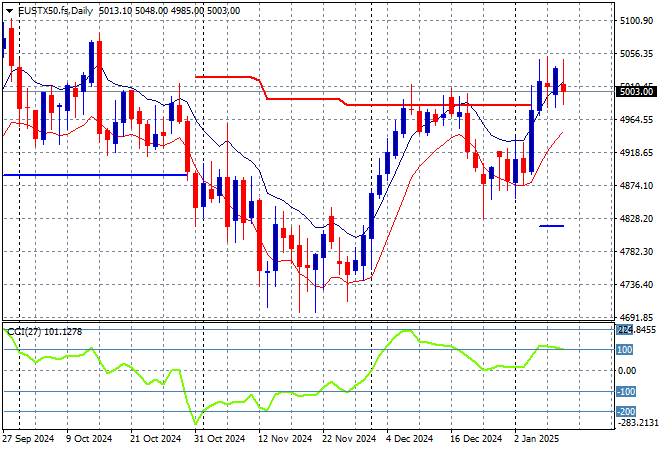Viewport: 660px width, 450px height.
Task: Select the short blue horizontal line near 4828
Action: [551, 226]
